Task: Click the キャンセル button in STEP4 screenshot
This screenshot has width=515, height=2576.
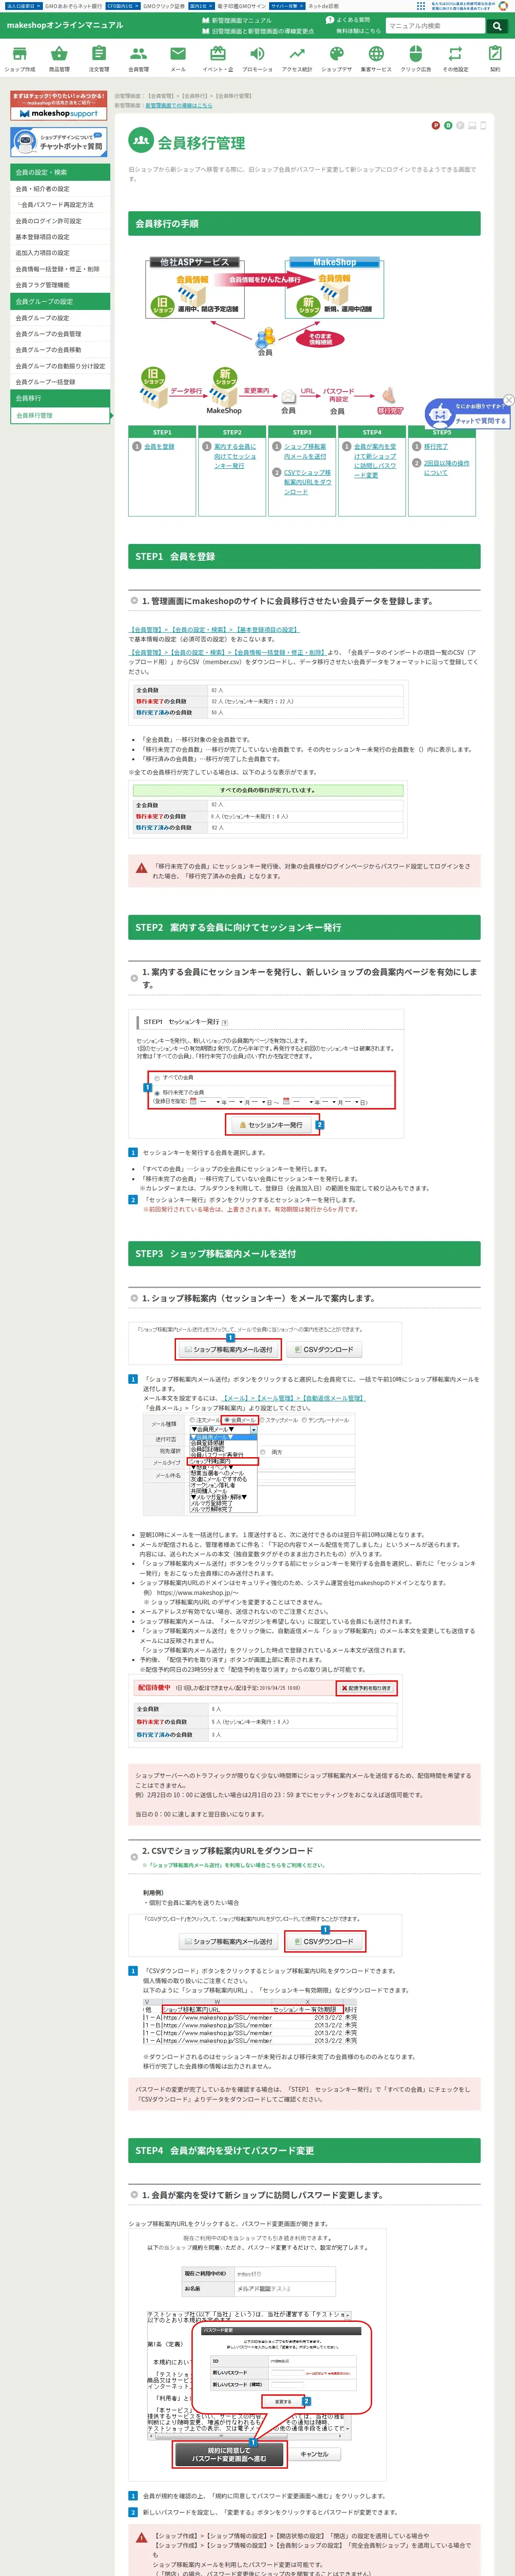Action: (x=314, y=2454)
